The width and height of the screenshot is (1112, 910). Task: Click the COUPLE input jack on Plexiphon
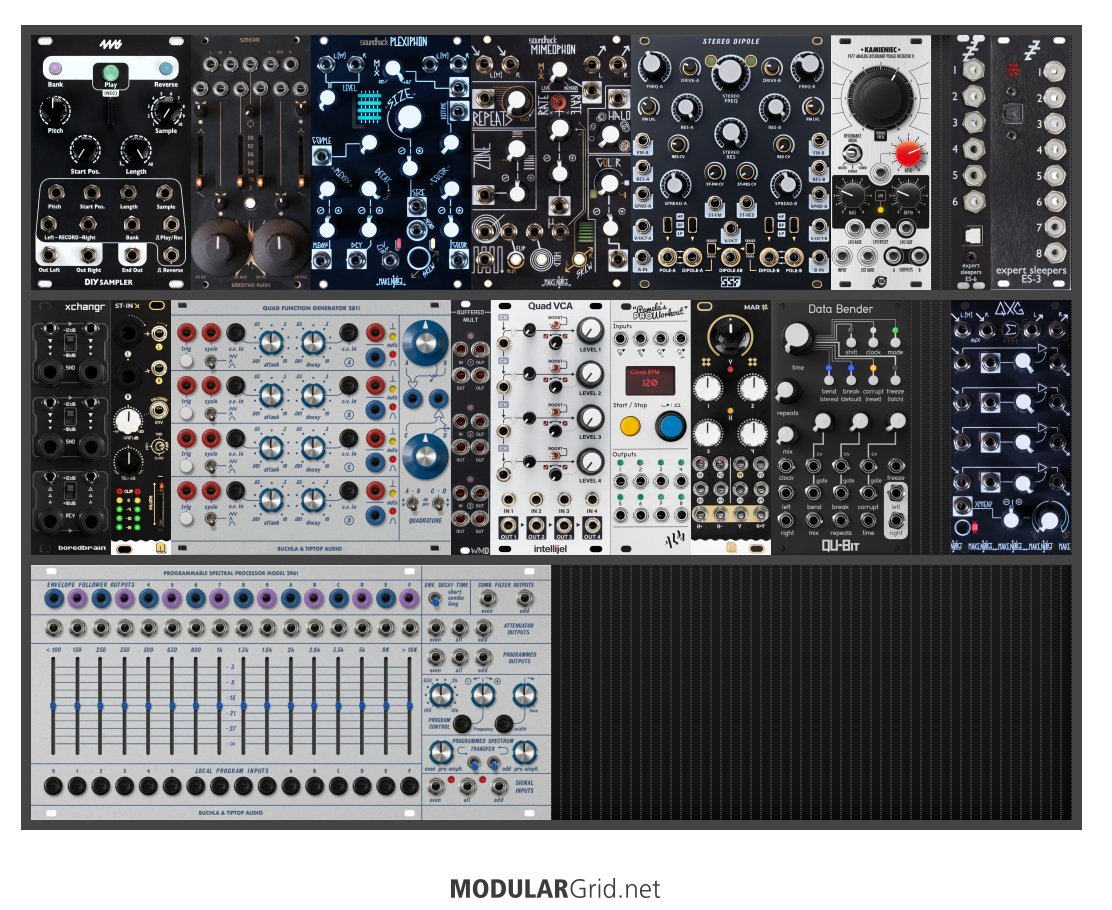coord(323,157)
